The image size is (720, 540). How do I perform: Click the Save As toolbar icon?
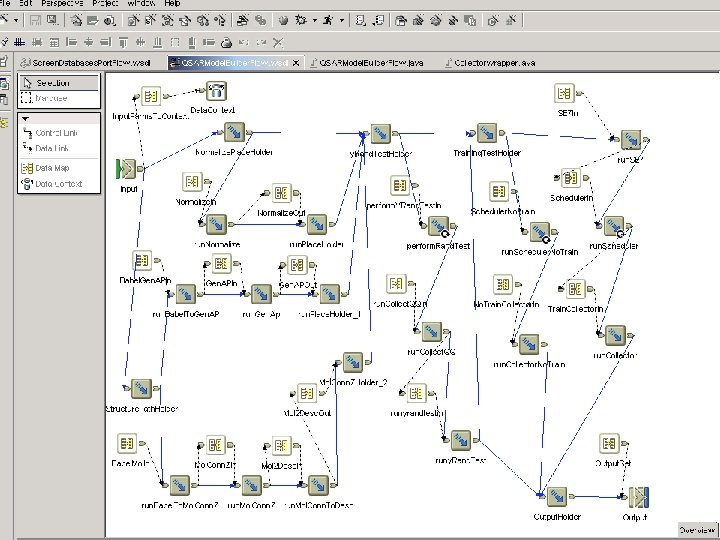(x=53, y=20)
